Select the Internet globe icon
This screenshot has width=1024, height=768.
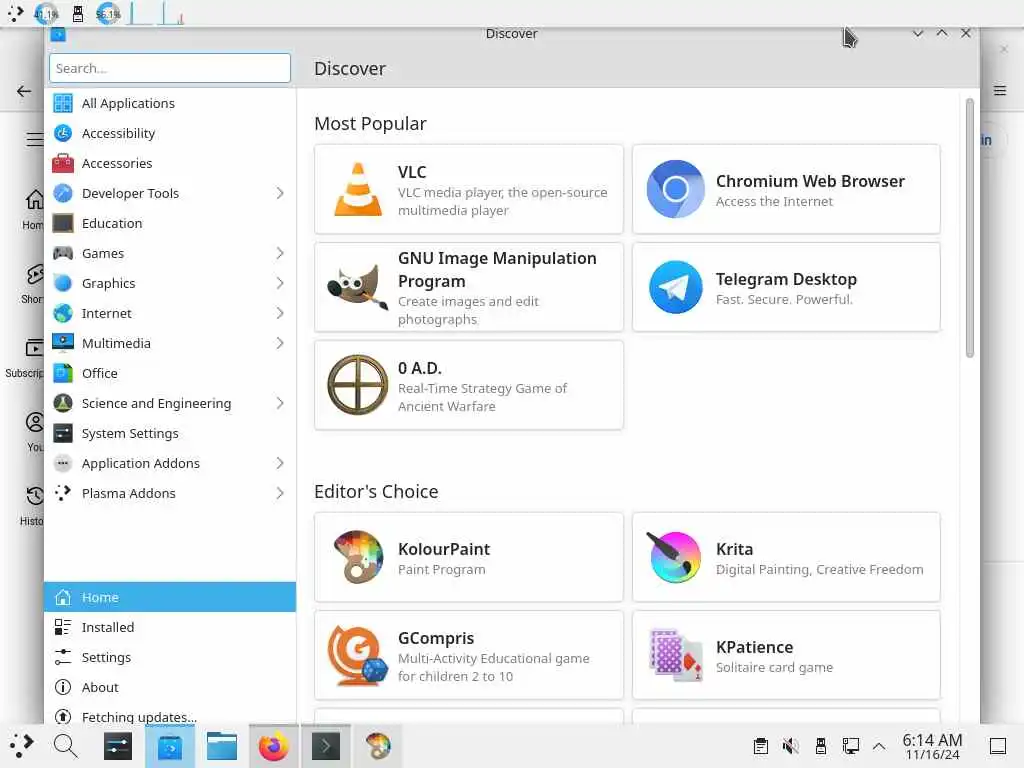point(63,313)
